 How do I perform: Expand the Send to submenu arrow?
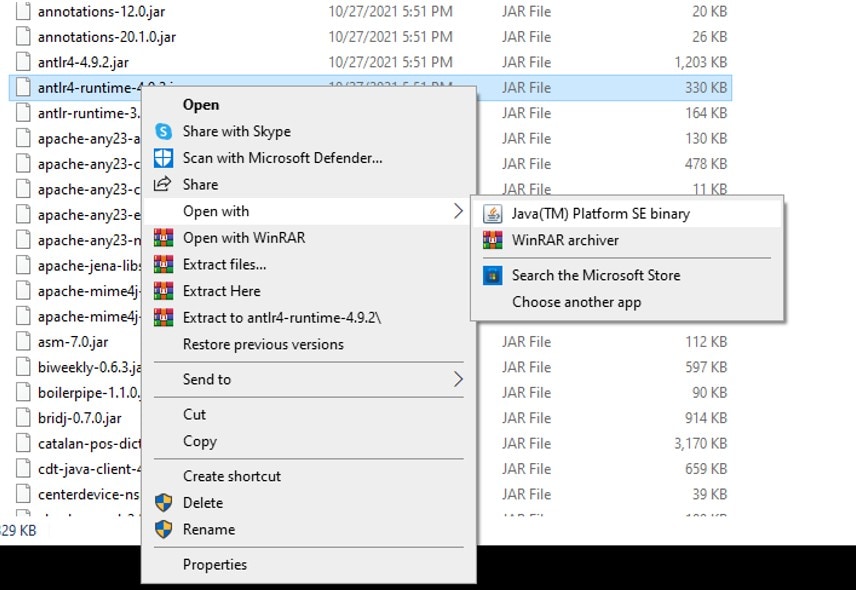tap(458, 379)
